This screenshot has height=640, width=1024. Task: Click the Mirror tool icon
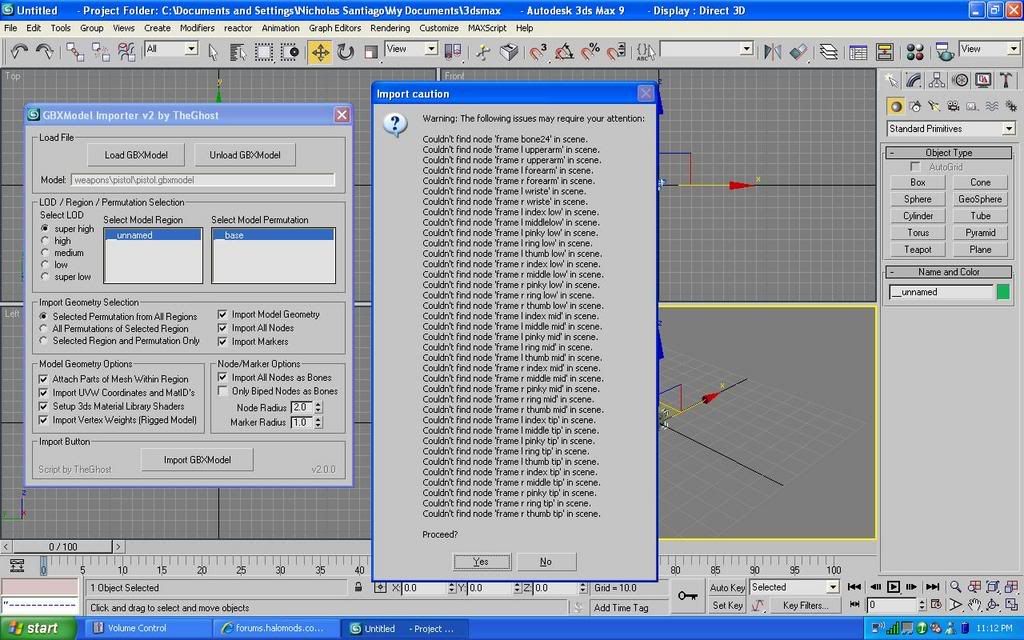click(772, 52)
